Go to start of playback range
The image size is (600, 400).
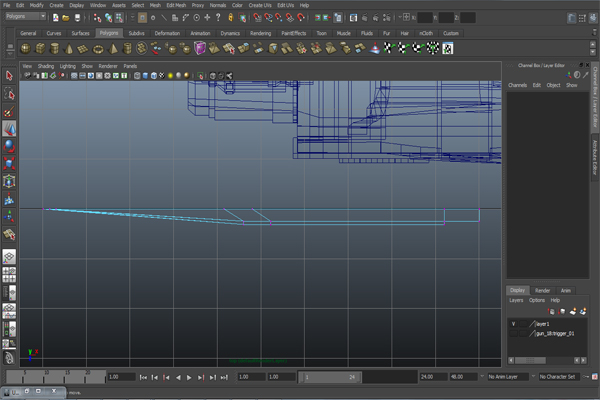pyautogui.click(x=143, y=377)
